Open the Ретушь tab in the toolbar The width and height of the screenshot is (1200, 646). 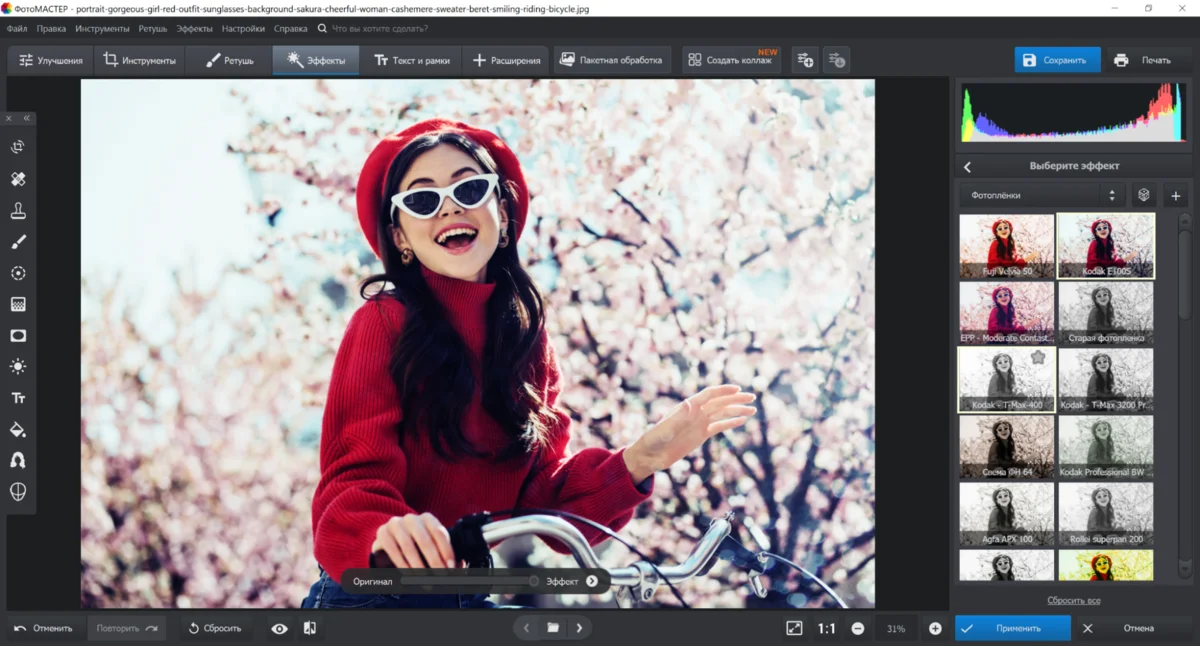pos(229,60)
